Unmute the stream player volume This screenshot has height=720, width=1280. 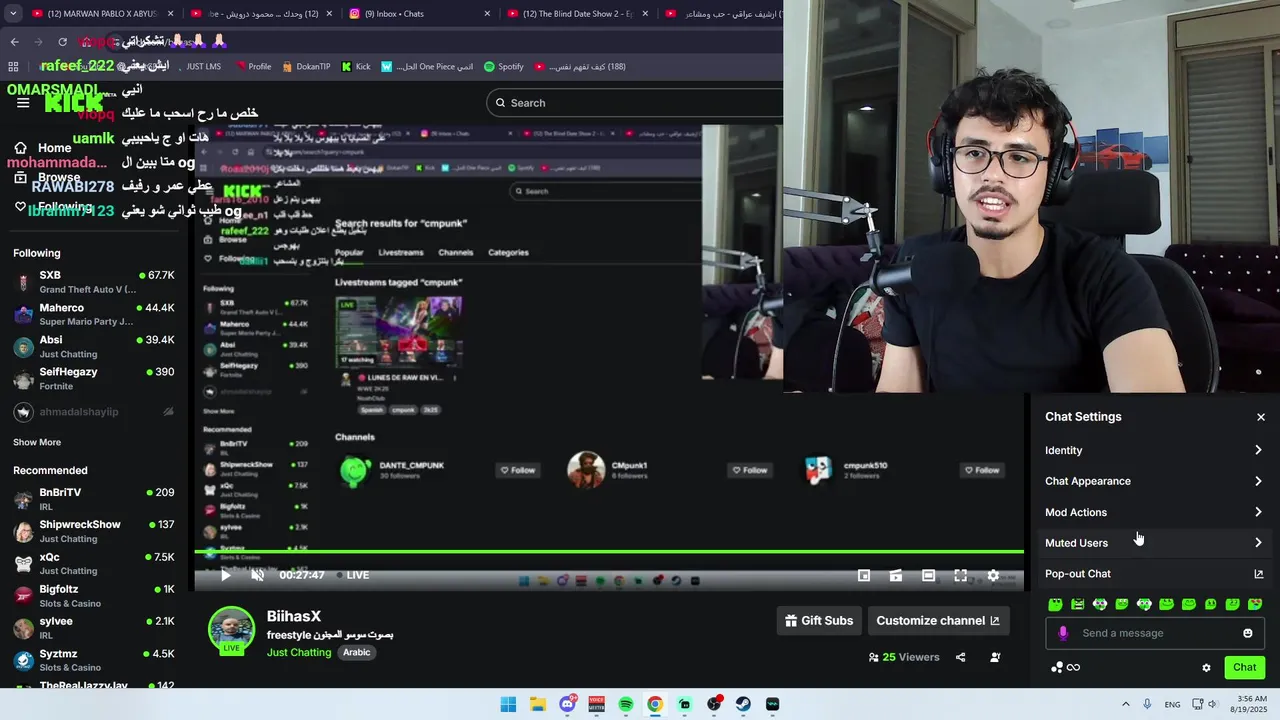coord(257,575)
